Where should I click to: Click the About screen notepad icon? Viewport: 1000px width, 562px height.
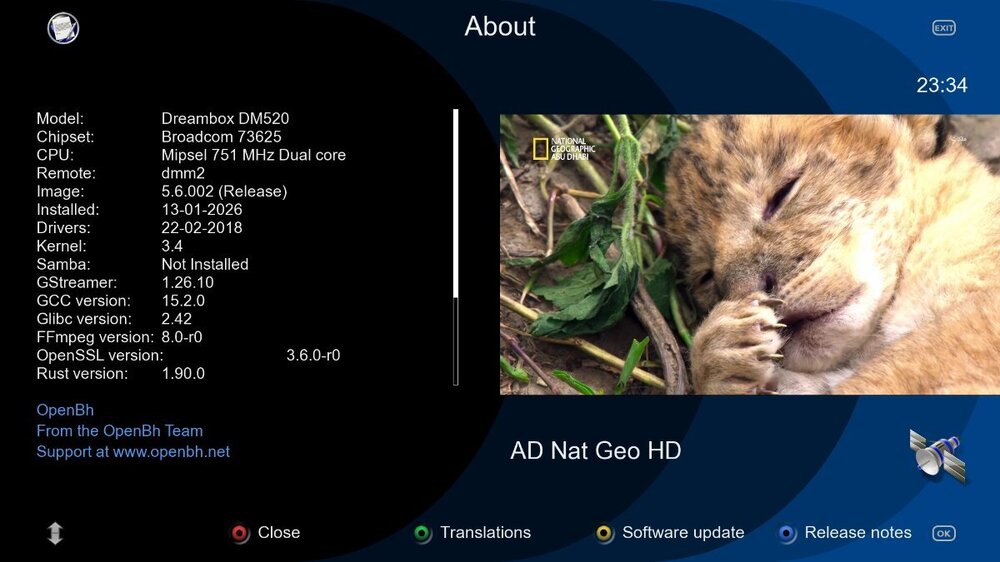[x=63, y=28]
